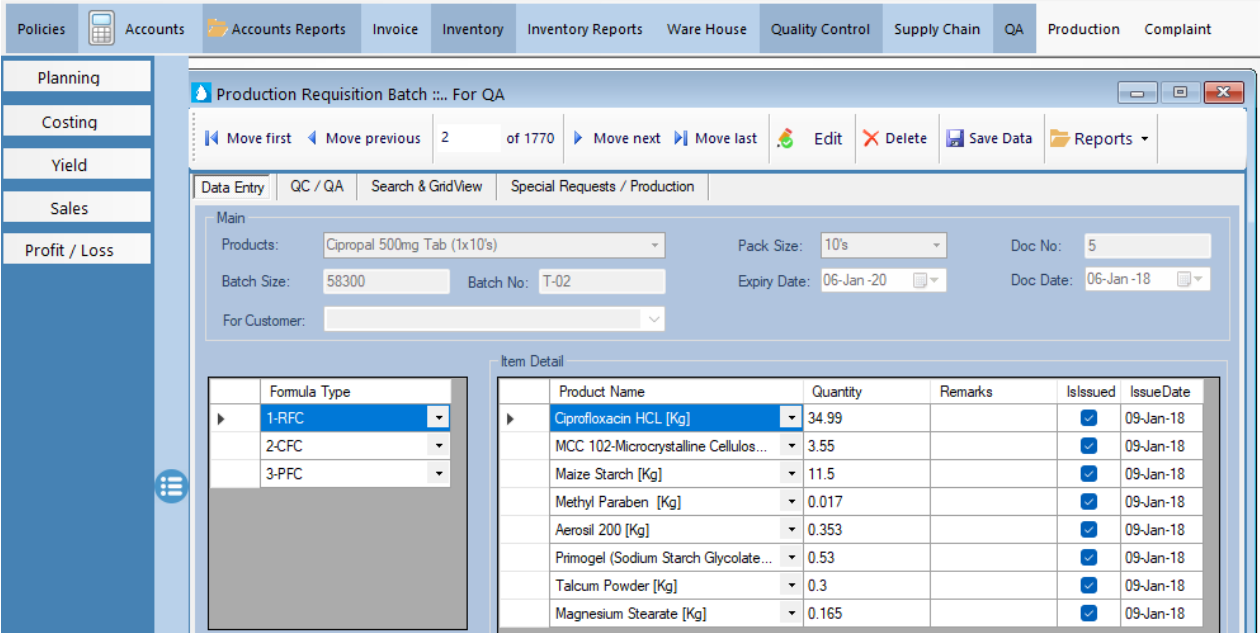Screen dimensions: 1260x633
Task: Toggle IsIssued checkbox for Maize Starch
Action: click(x=1089, y=474)
